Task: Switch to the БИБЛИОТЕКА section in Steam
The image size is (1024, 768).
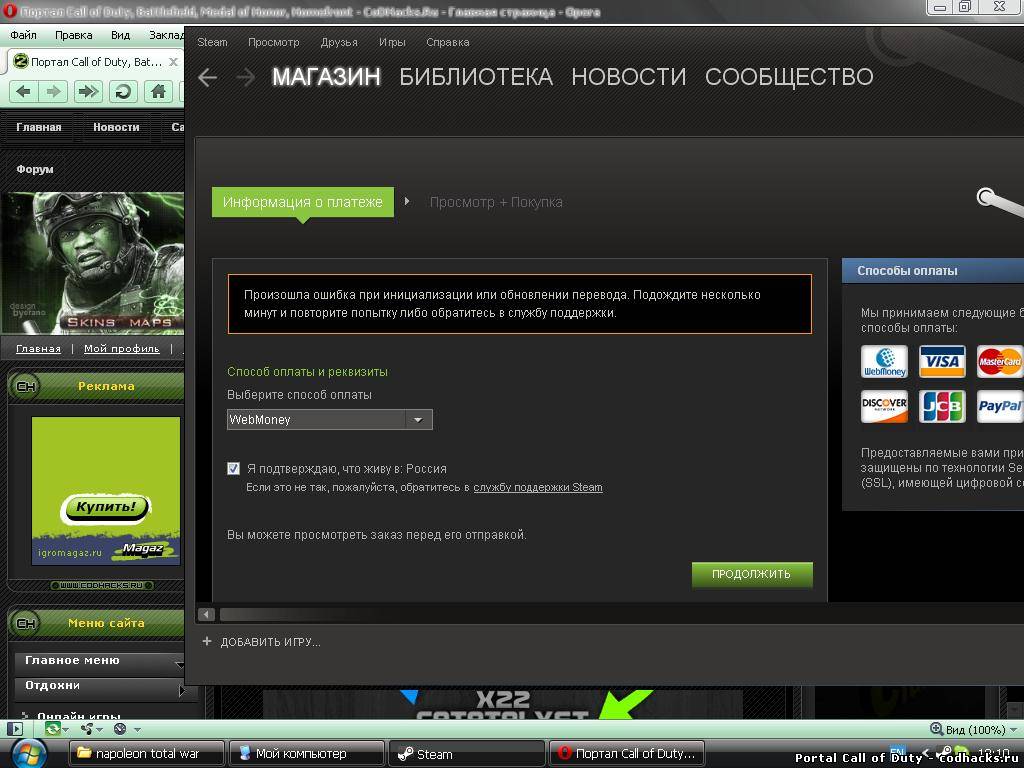Action: coord(476,77)
